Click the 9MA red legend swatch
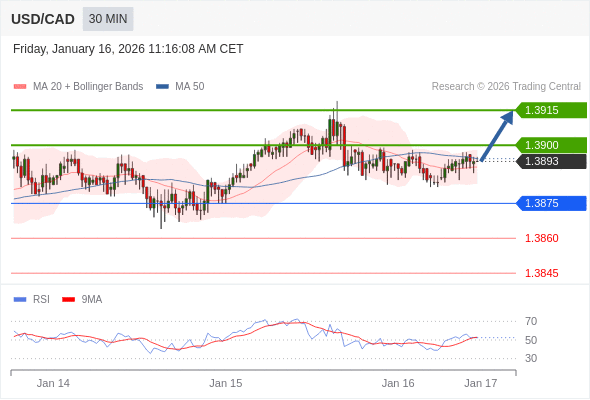Viewport: 590px width, 400px height. click(x=68, y=300)
